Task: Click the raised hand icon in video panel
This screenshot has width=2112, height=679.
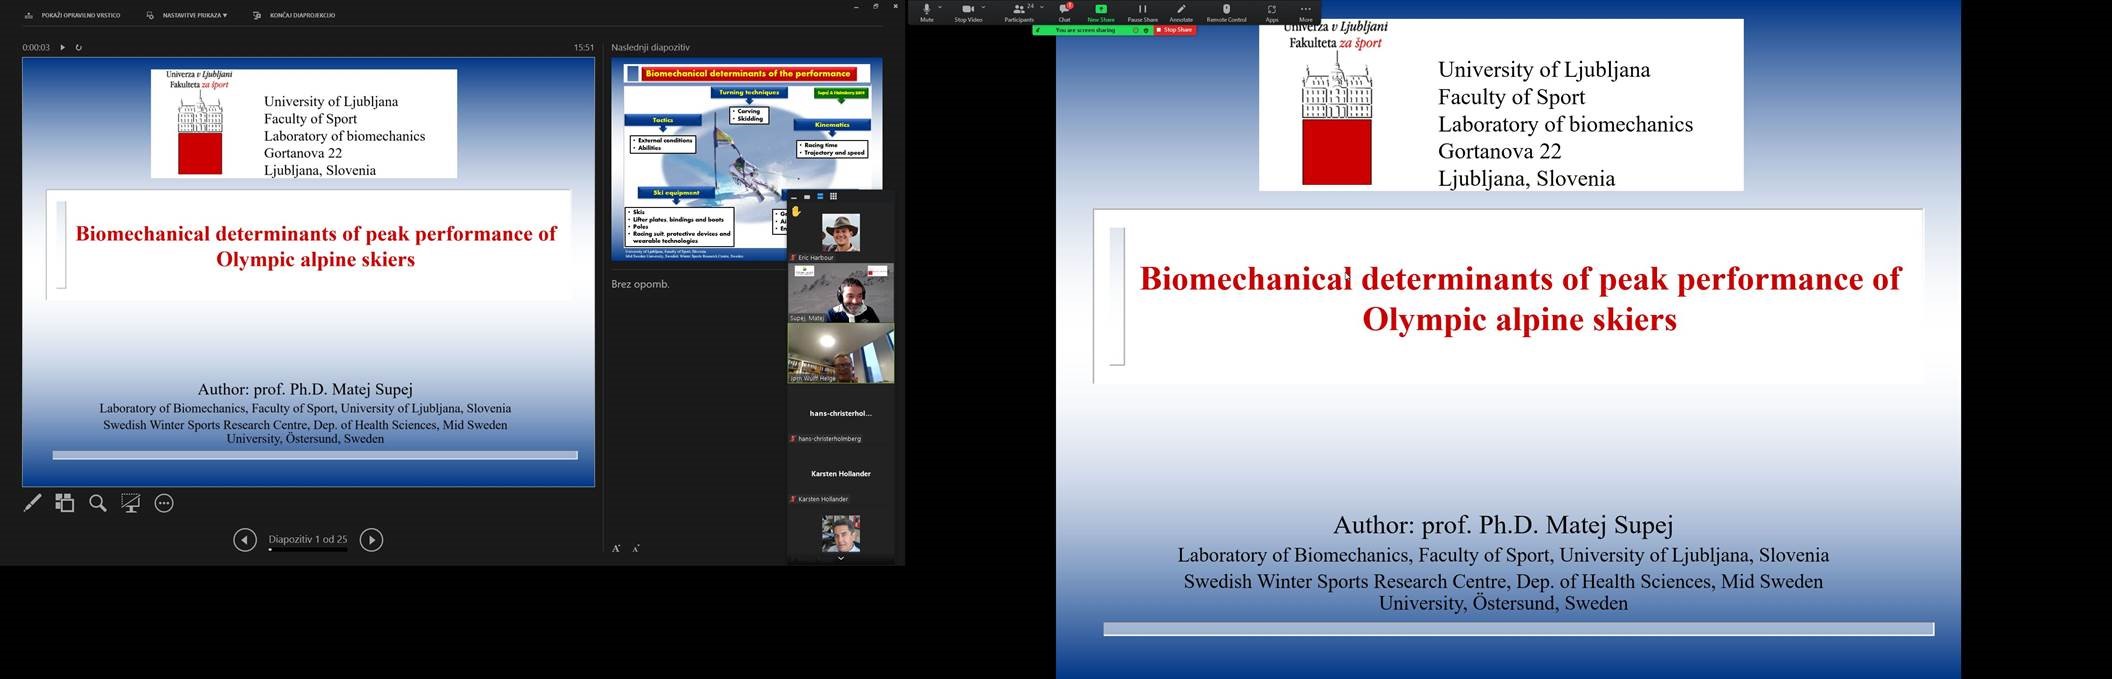Action: click(796, 212)
